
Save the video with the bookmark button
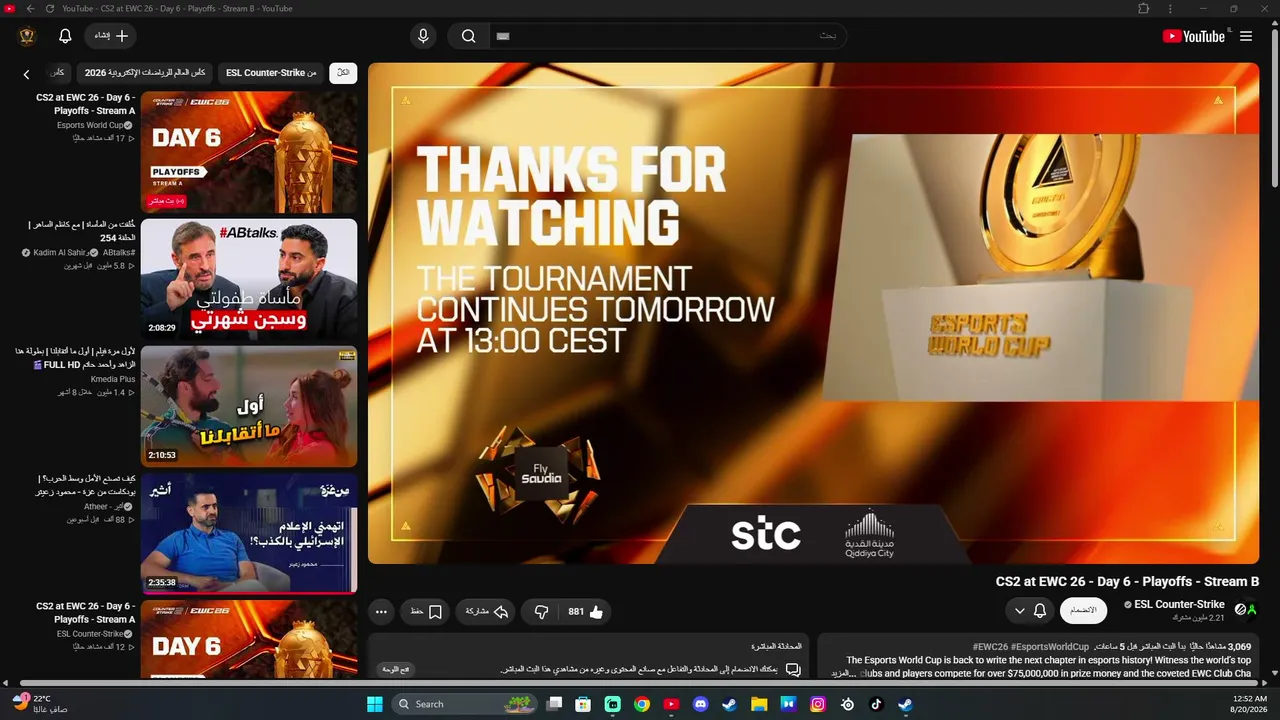pos(425,612)
